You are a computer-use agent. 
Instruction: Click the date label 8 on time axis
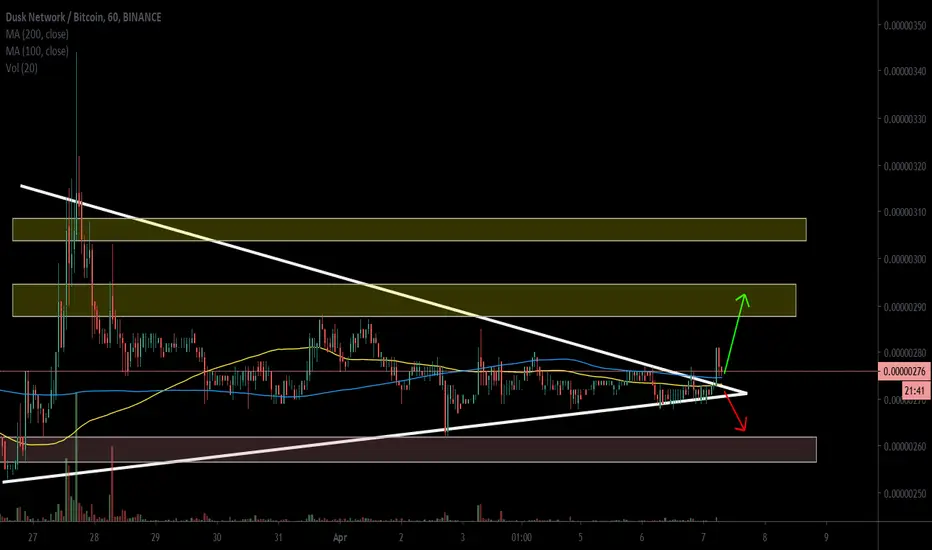pyautogui.click(x=765, y=538)
